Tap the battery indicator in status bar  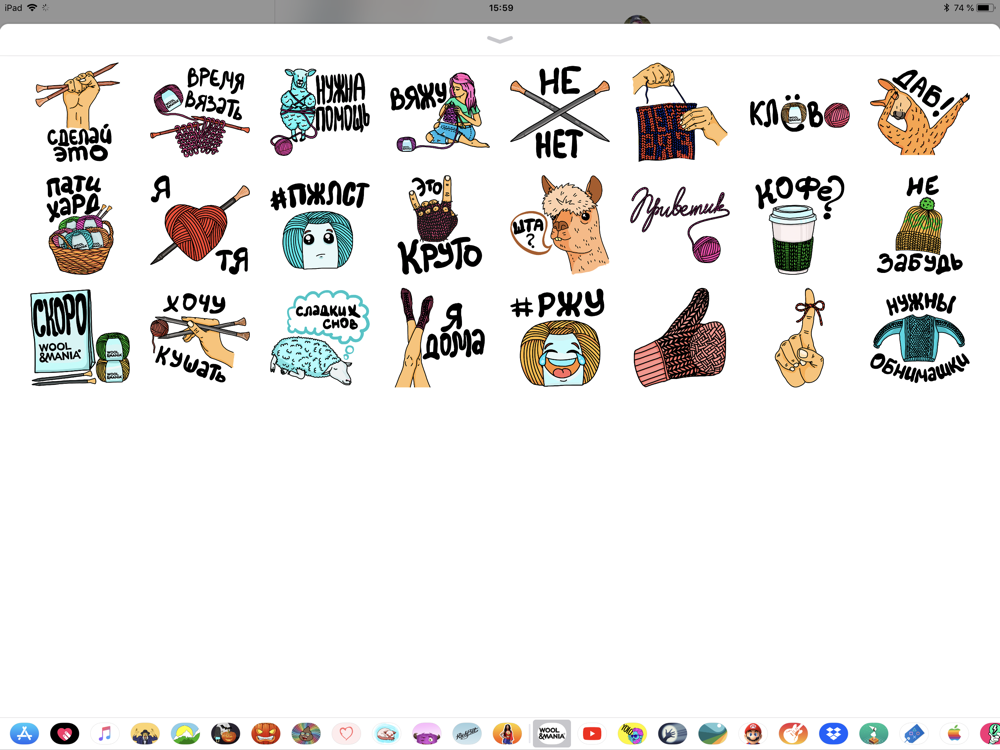click(x=986, y=8)
